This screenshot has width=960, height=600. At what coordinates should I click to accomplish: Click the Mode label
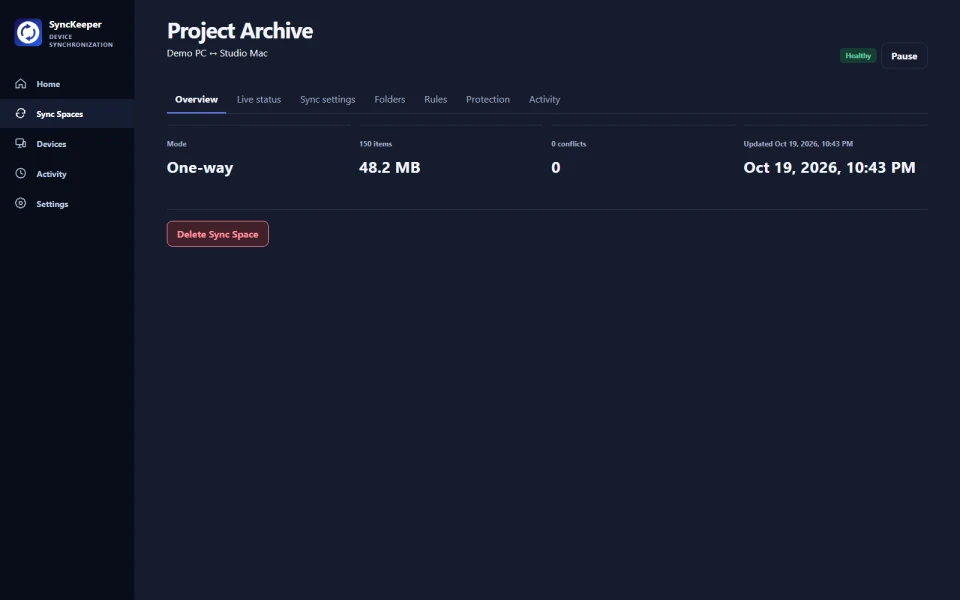[177, 144]
